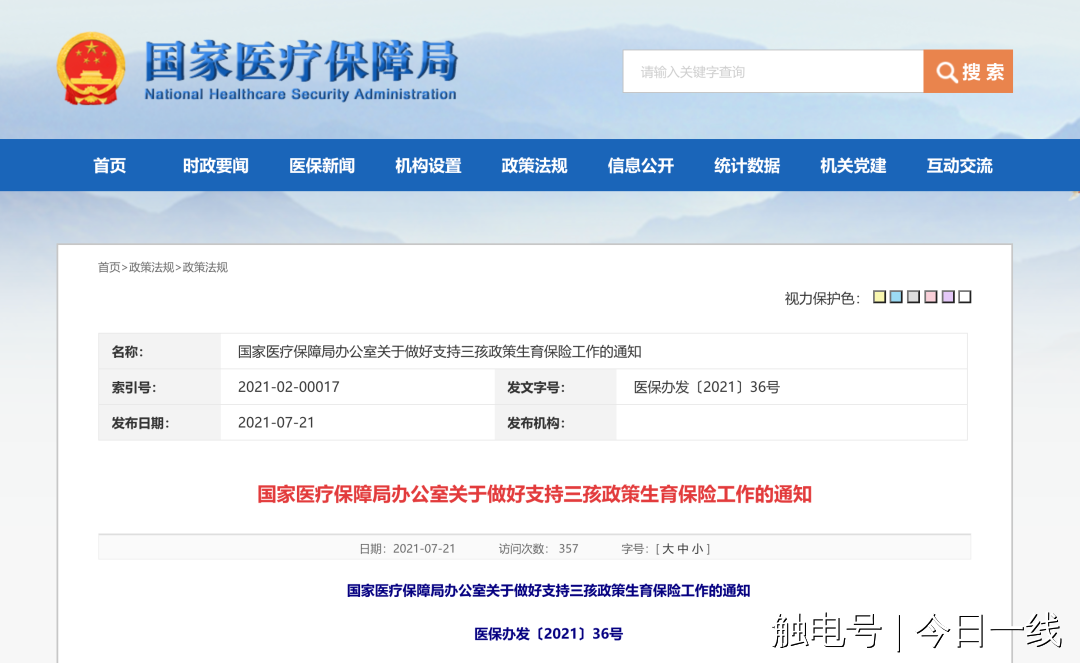The height and width of the screenshot is (663, 1080).
Task: Open the 政策法规 navigation item
Action: [534, 165]
